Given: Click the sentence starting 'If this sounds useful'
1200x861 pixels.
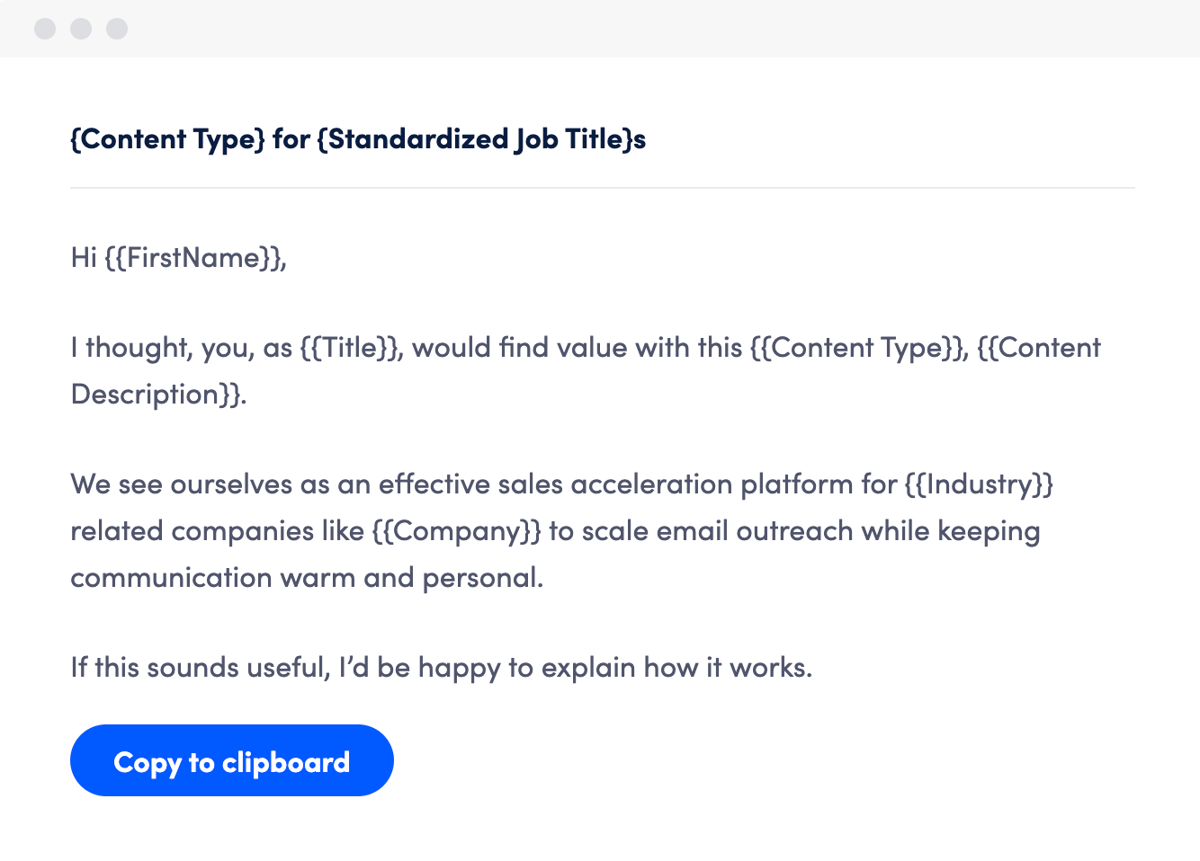Looking at the screenshot, I should click(441, 667).
